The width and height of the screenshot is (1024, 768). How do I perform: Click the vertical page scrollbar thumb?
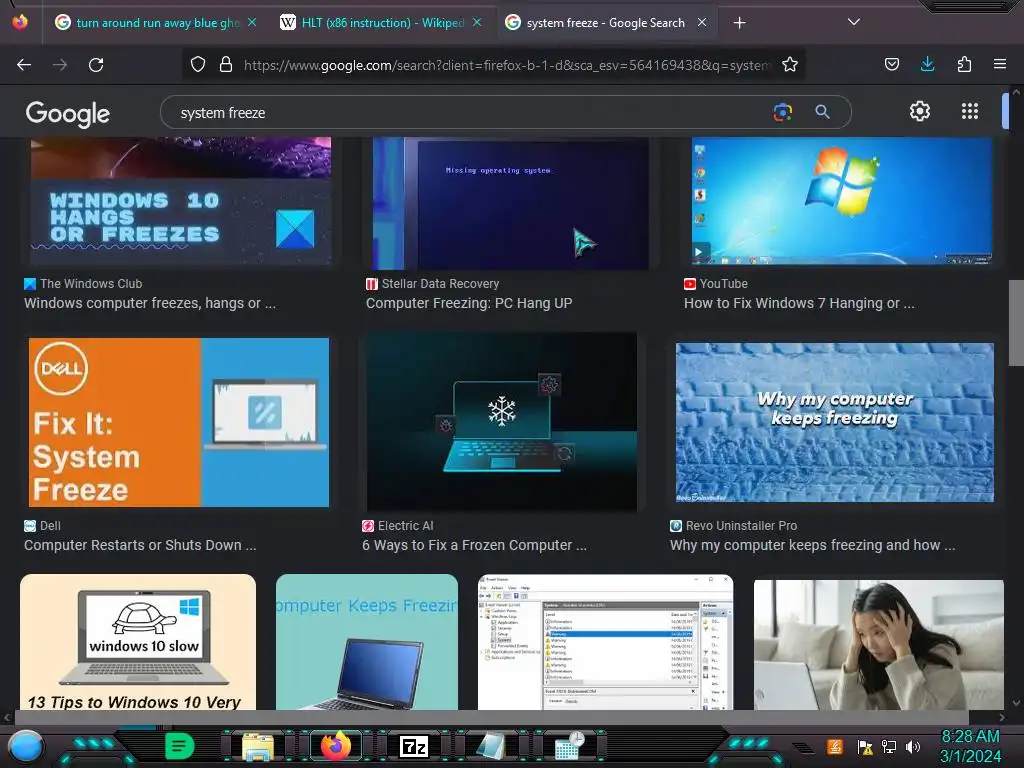[1016, 323]
